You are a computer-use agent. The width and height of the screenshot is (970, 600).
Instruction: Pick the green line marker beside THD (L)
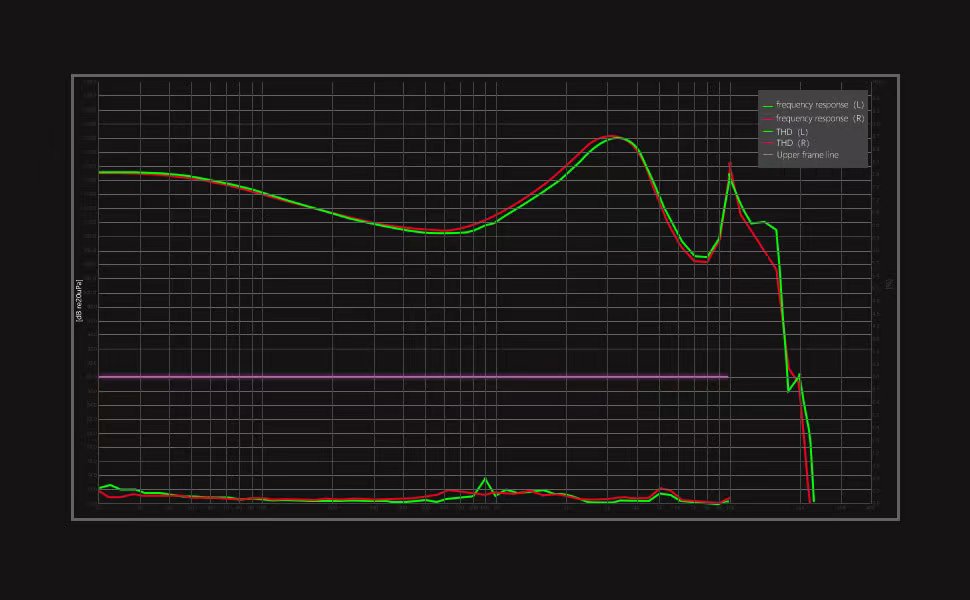[x=768, y=131]
